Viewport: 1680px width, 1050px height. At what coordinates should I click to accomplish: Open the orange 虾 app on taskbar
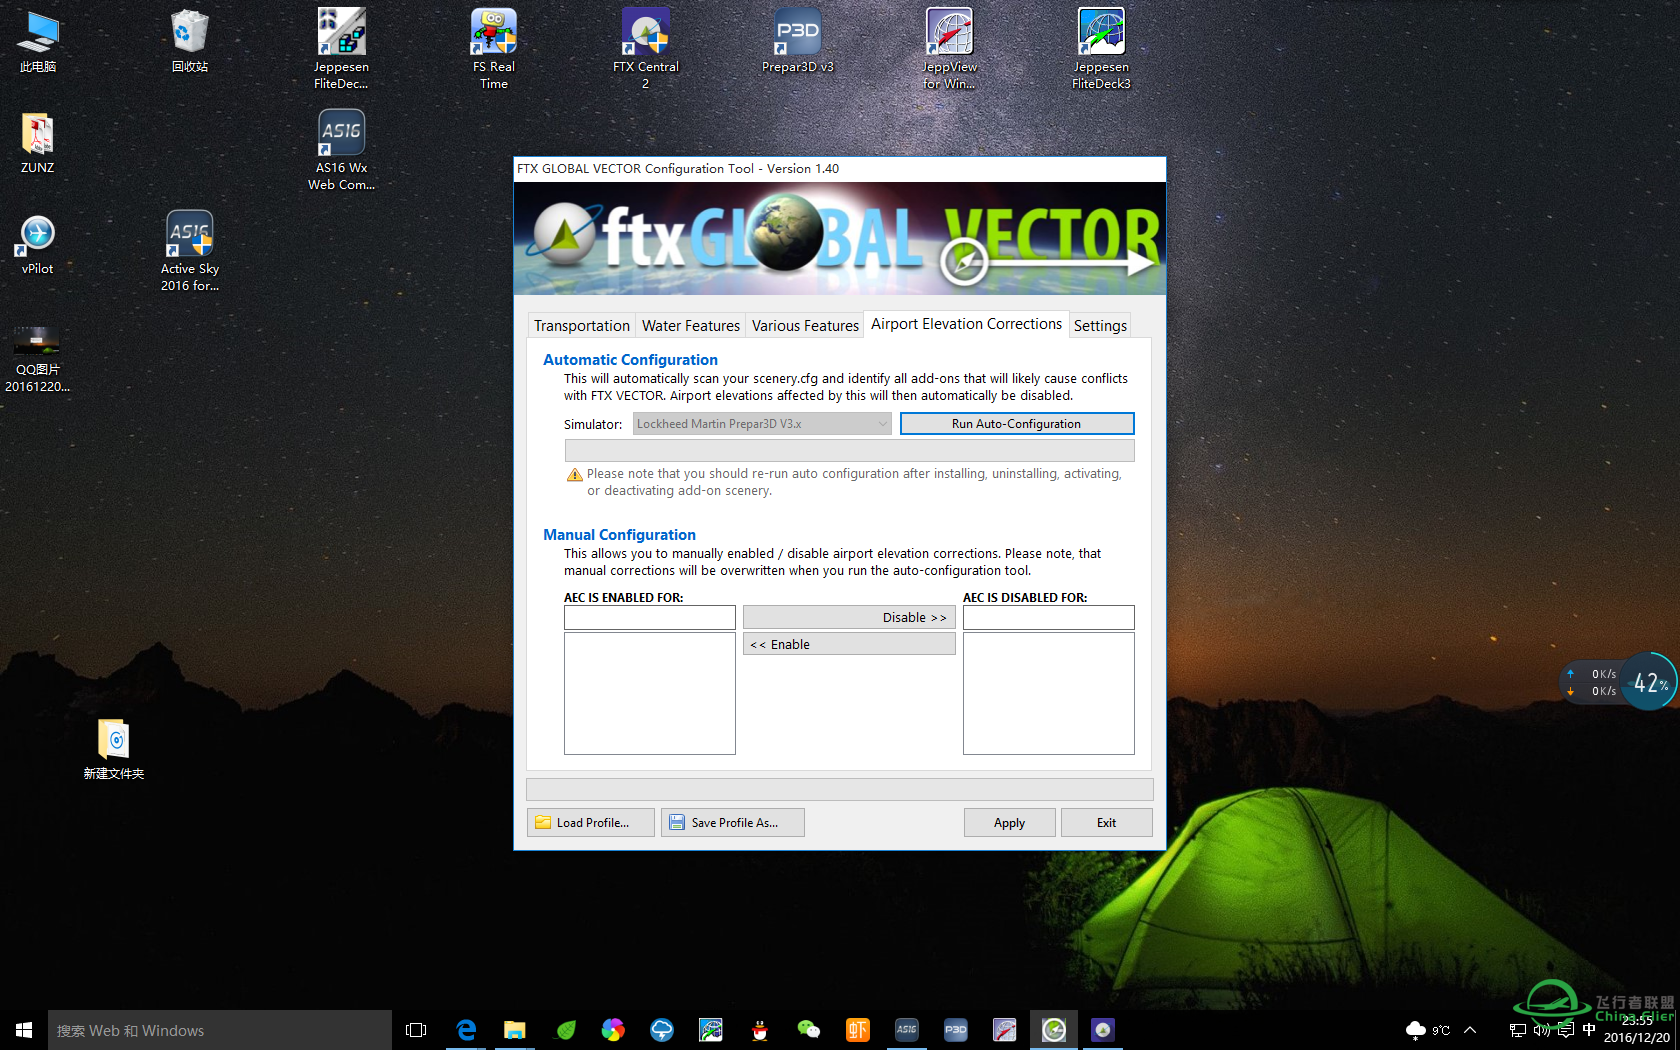click(858, 1030)
